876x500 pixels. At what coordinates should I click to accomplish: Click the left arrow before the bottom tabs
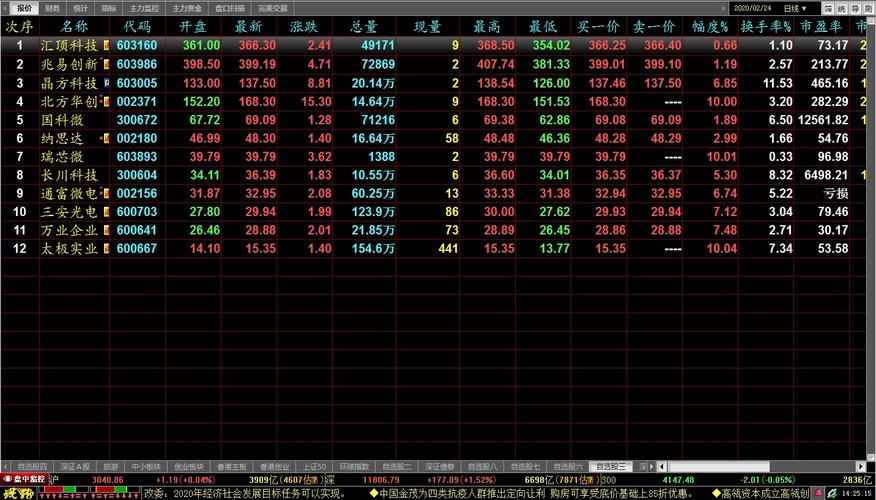point(6,466)
